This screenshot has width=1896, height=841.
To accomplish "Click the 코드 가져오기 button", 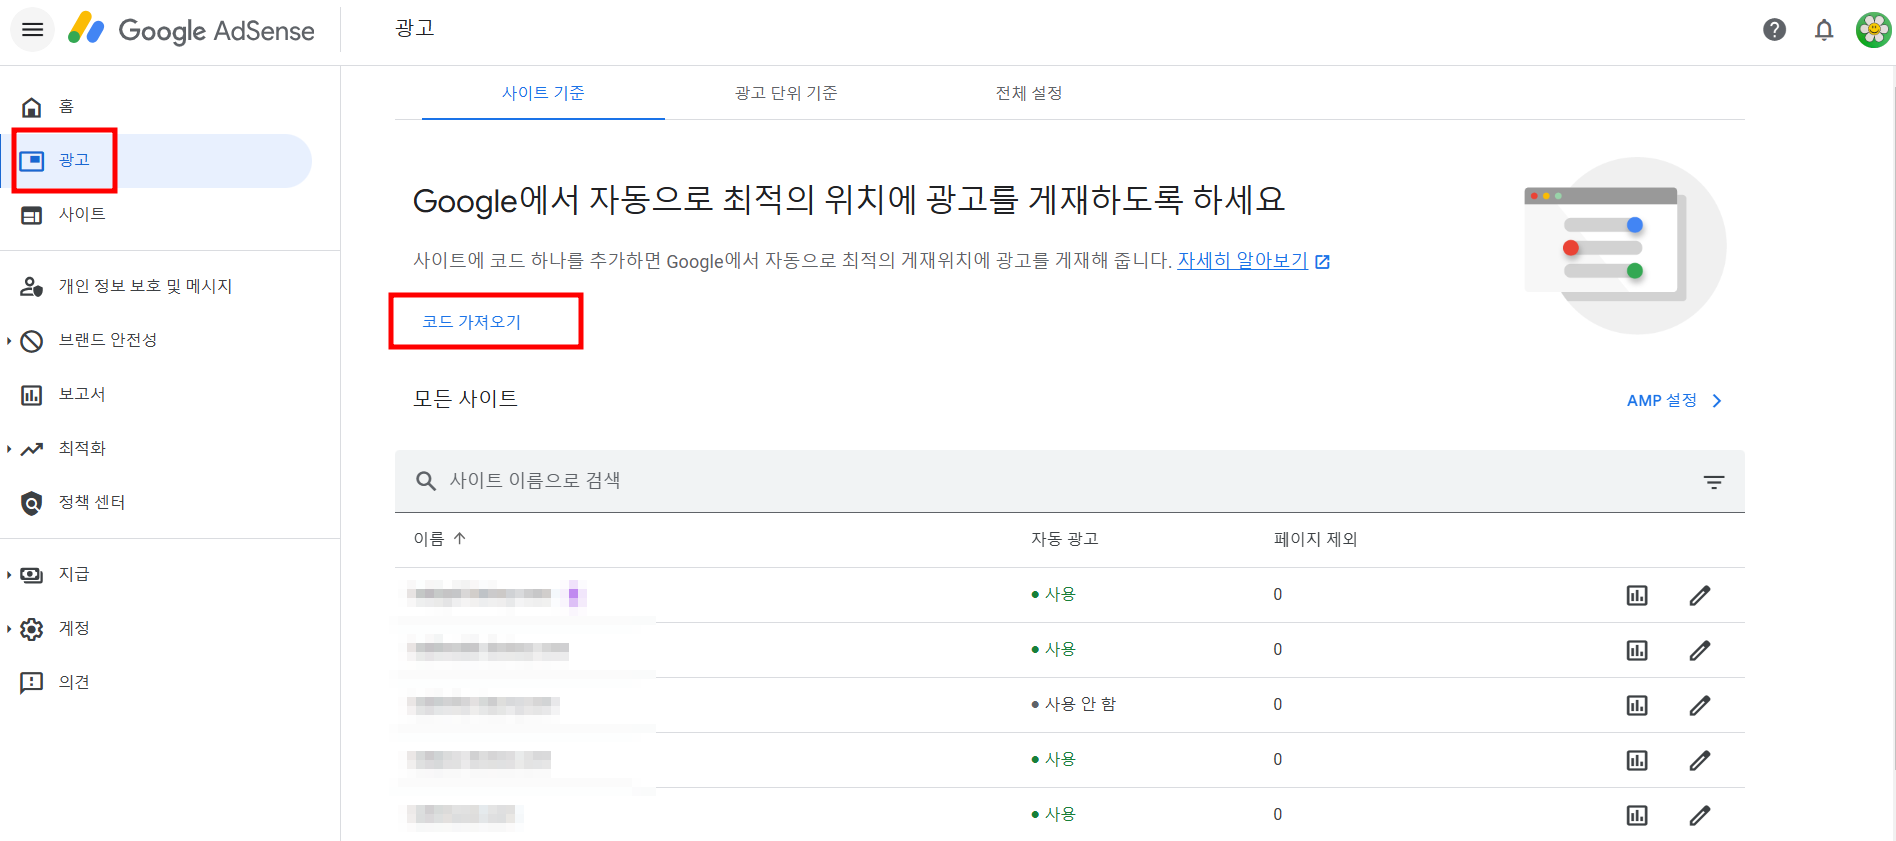I will tap(472, 322).
